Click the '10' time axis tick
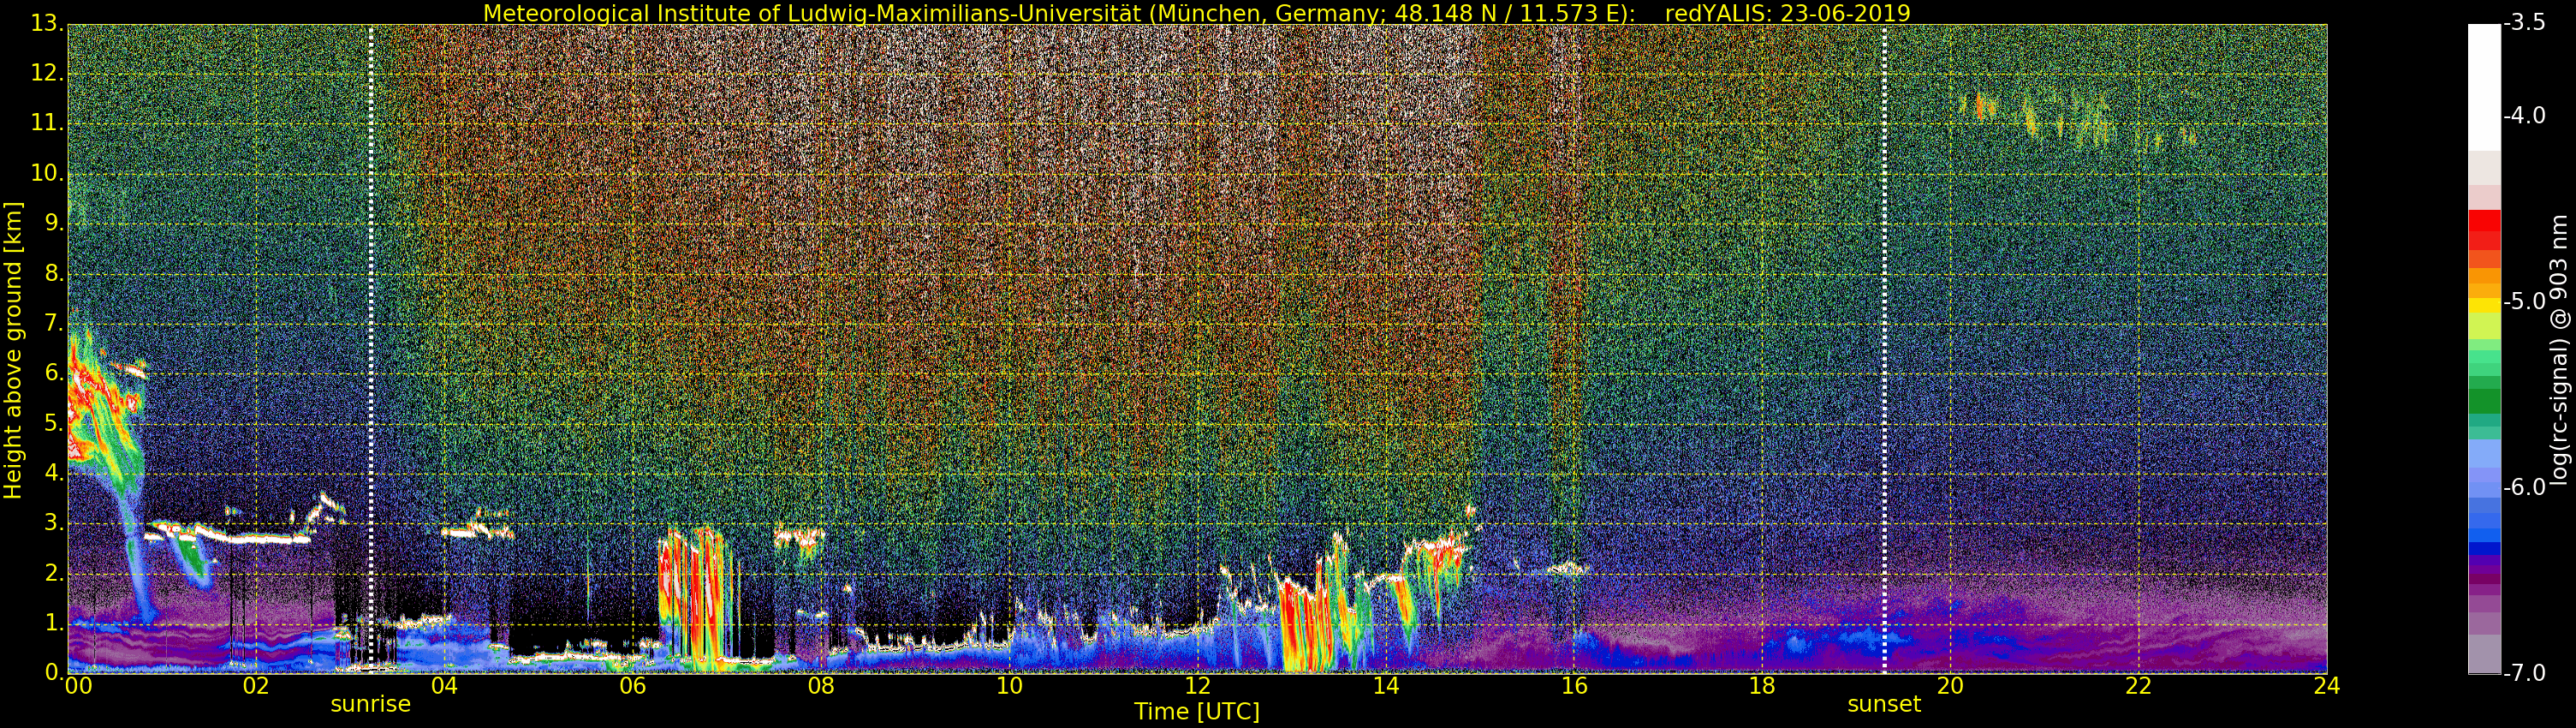Viewport: 2576px width, 728px height. coord(1009,686)
